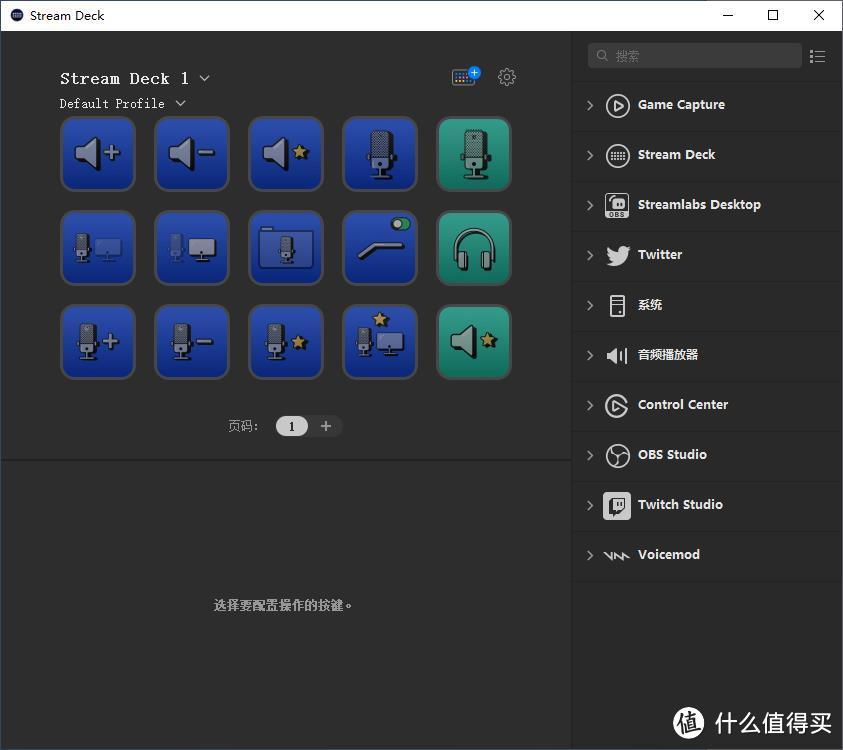This screenshot has width=843, height=750.
Task: Click the Twitter label
Action: [x=660, y=255]
